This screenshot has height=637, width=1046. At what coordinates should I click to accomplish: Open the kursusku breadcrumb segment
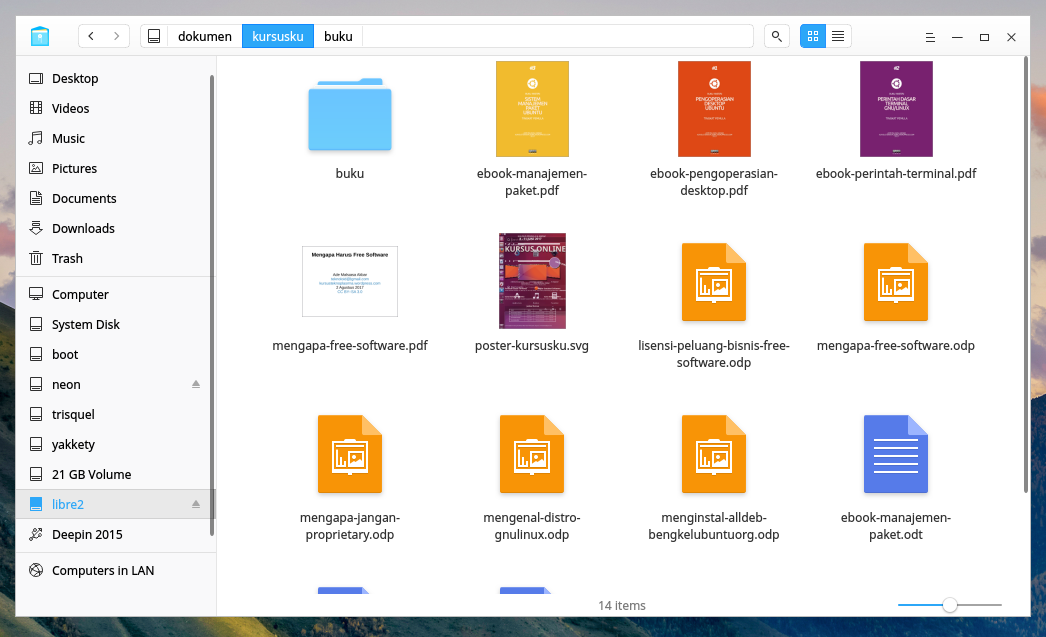tap(276, 36)
